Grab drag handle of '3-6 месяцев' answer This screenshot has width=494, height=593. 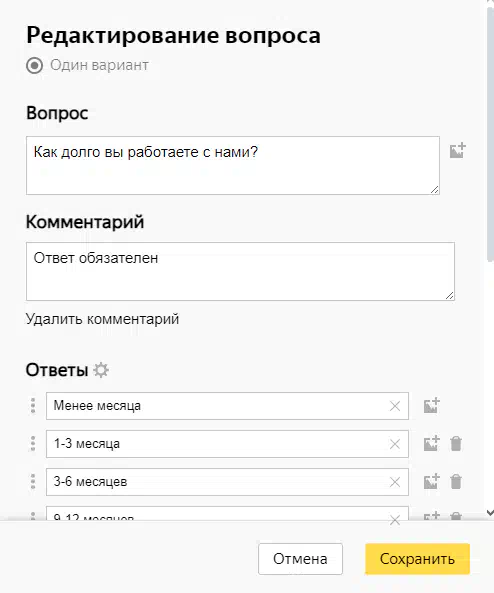click(x=33, y=482)
